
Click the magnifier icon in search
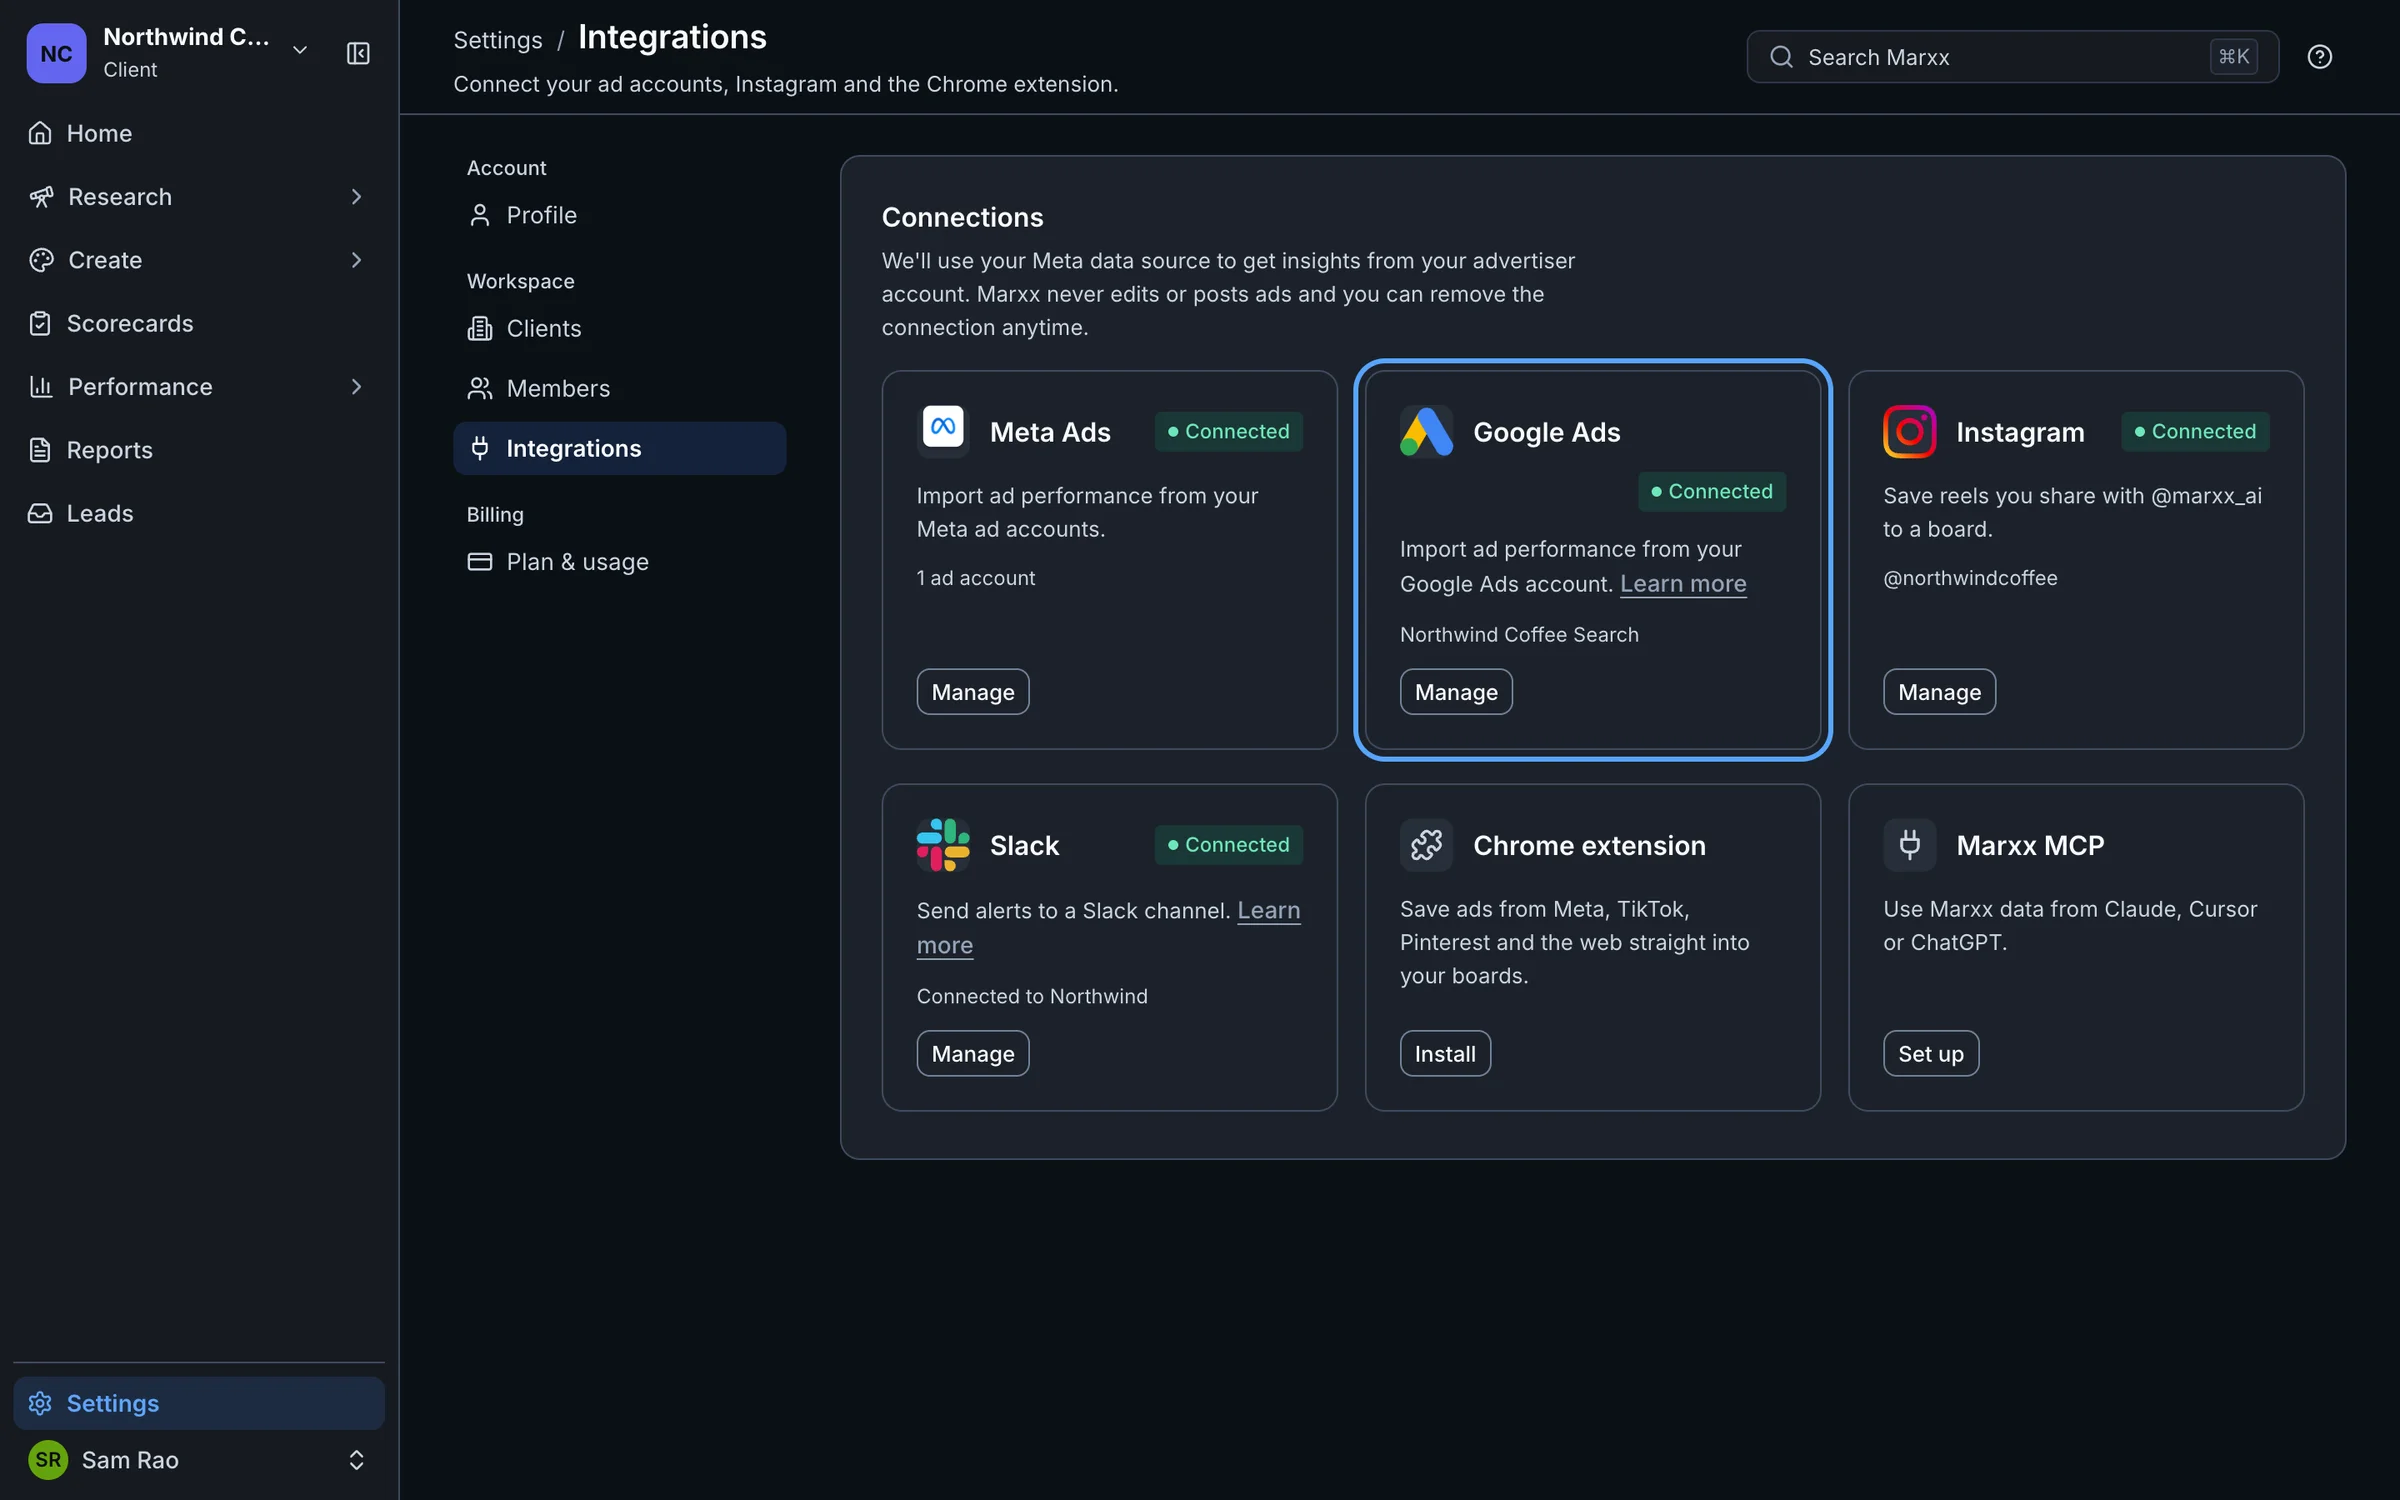point(1781,57)
